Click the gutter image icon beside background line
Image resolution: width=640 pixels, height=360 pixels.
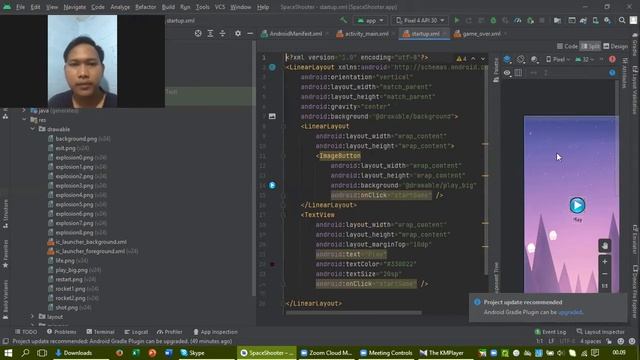(x=272, y=116)
